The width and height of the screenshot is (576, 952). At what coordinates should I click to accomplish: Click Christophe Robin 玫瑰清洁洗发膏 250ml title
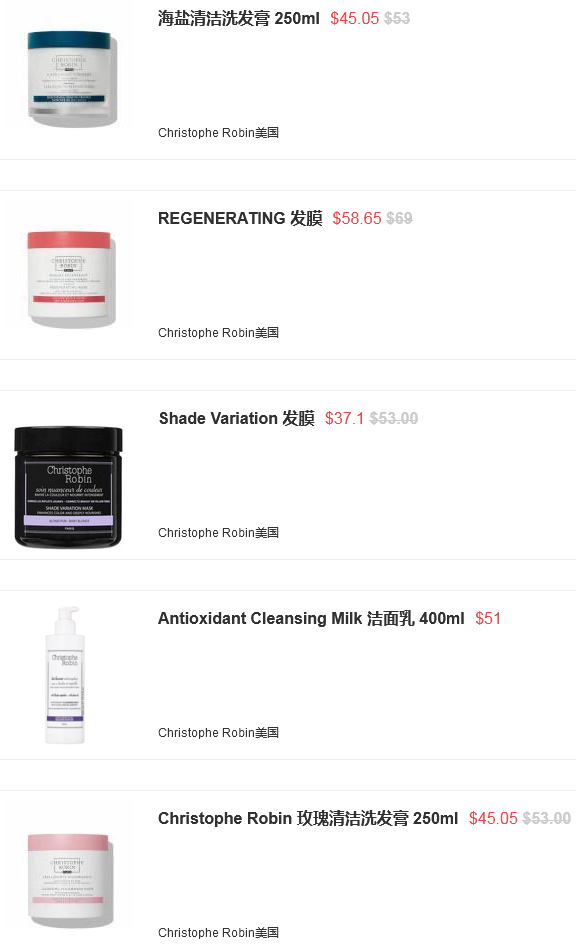(x=308, y=818)
